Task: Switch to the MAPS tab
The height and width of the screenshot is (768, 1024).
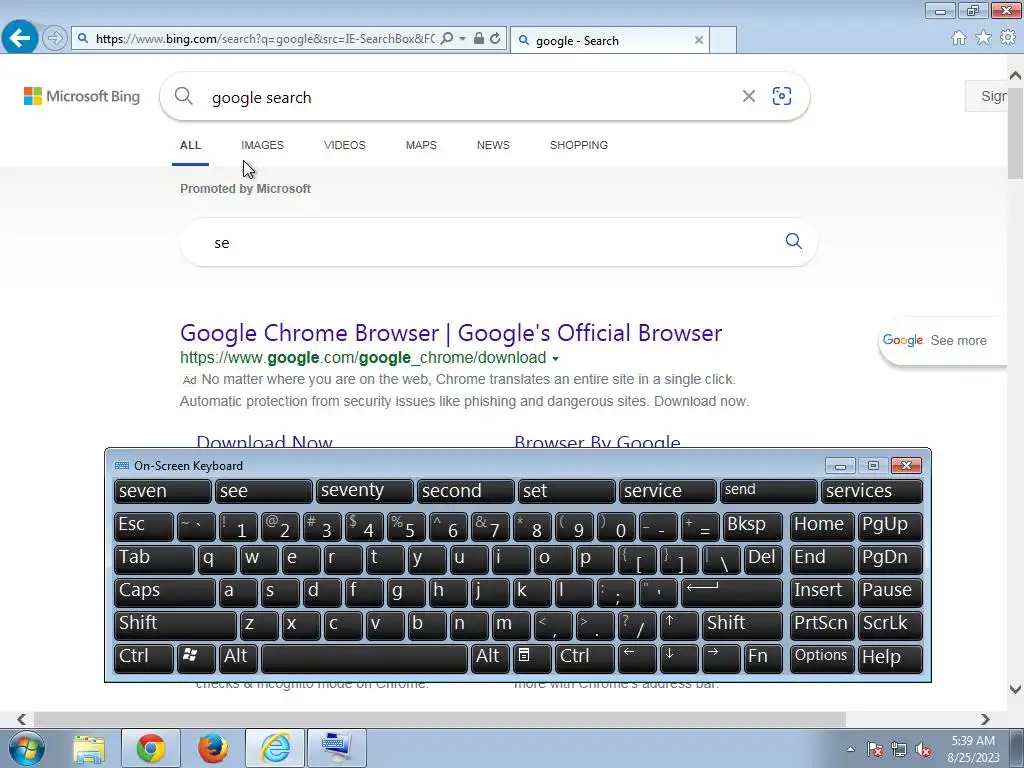Action: tap(421, 145)
